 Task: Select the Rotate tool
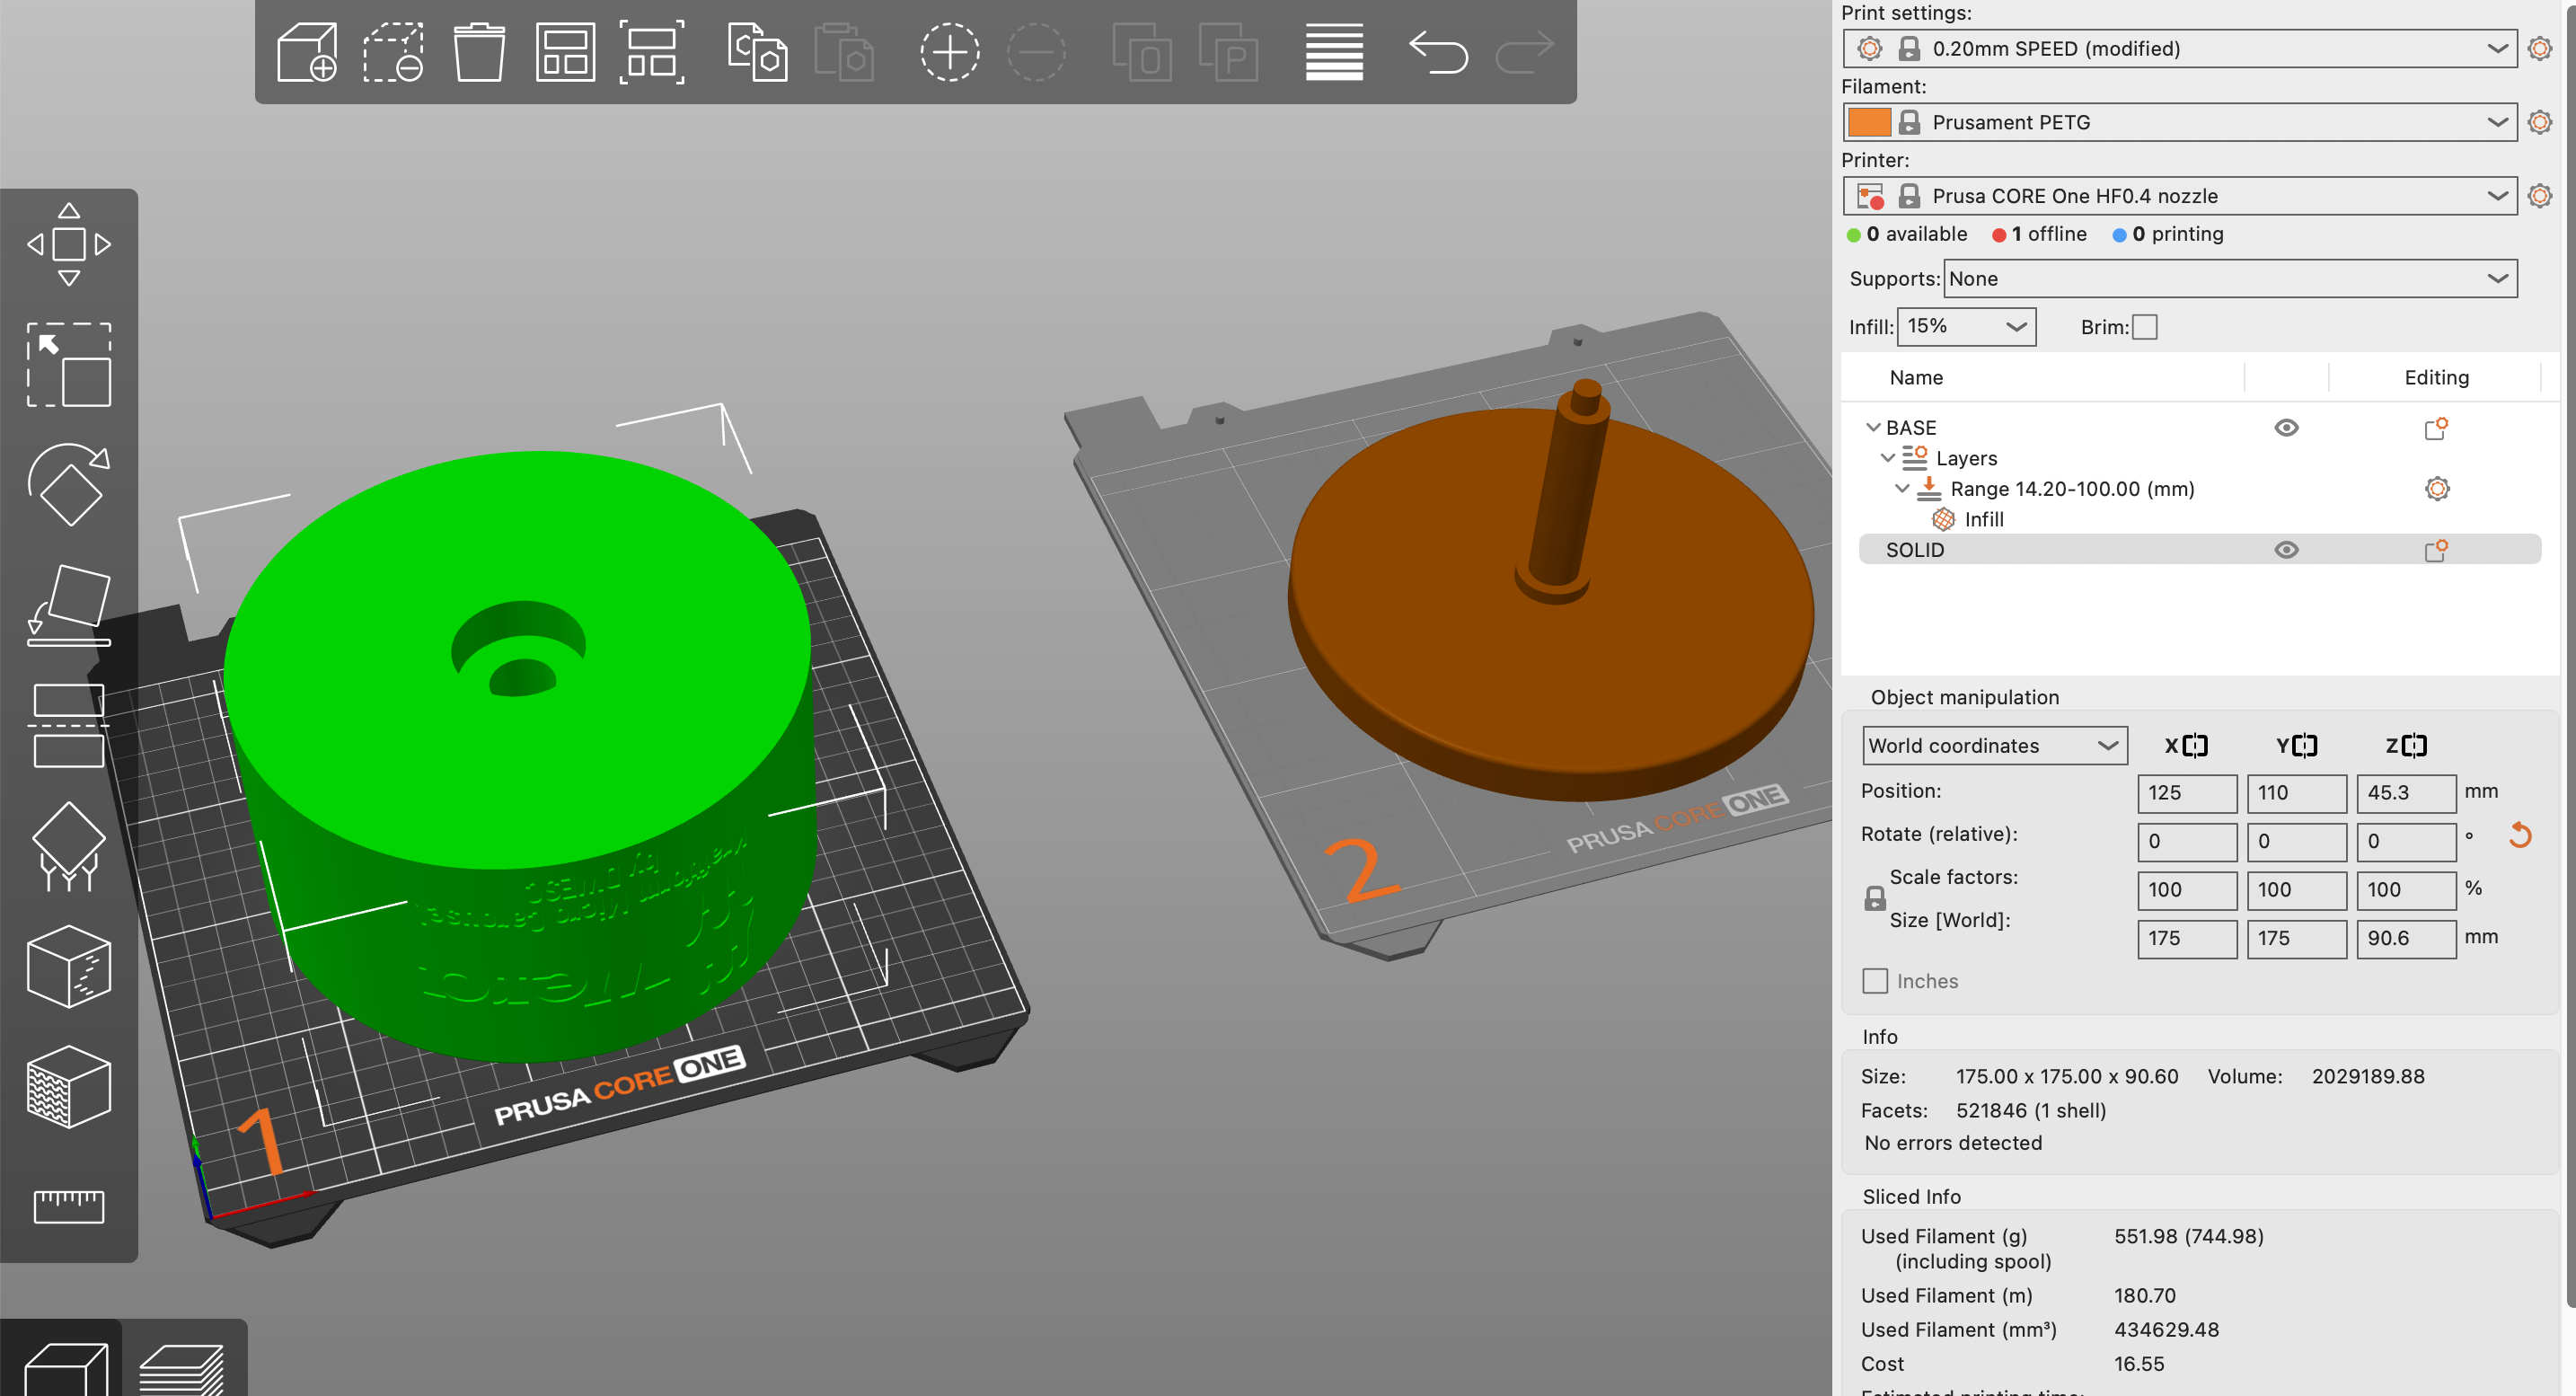click(x=68, y=485)
